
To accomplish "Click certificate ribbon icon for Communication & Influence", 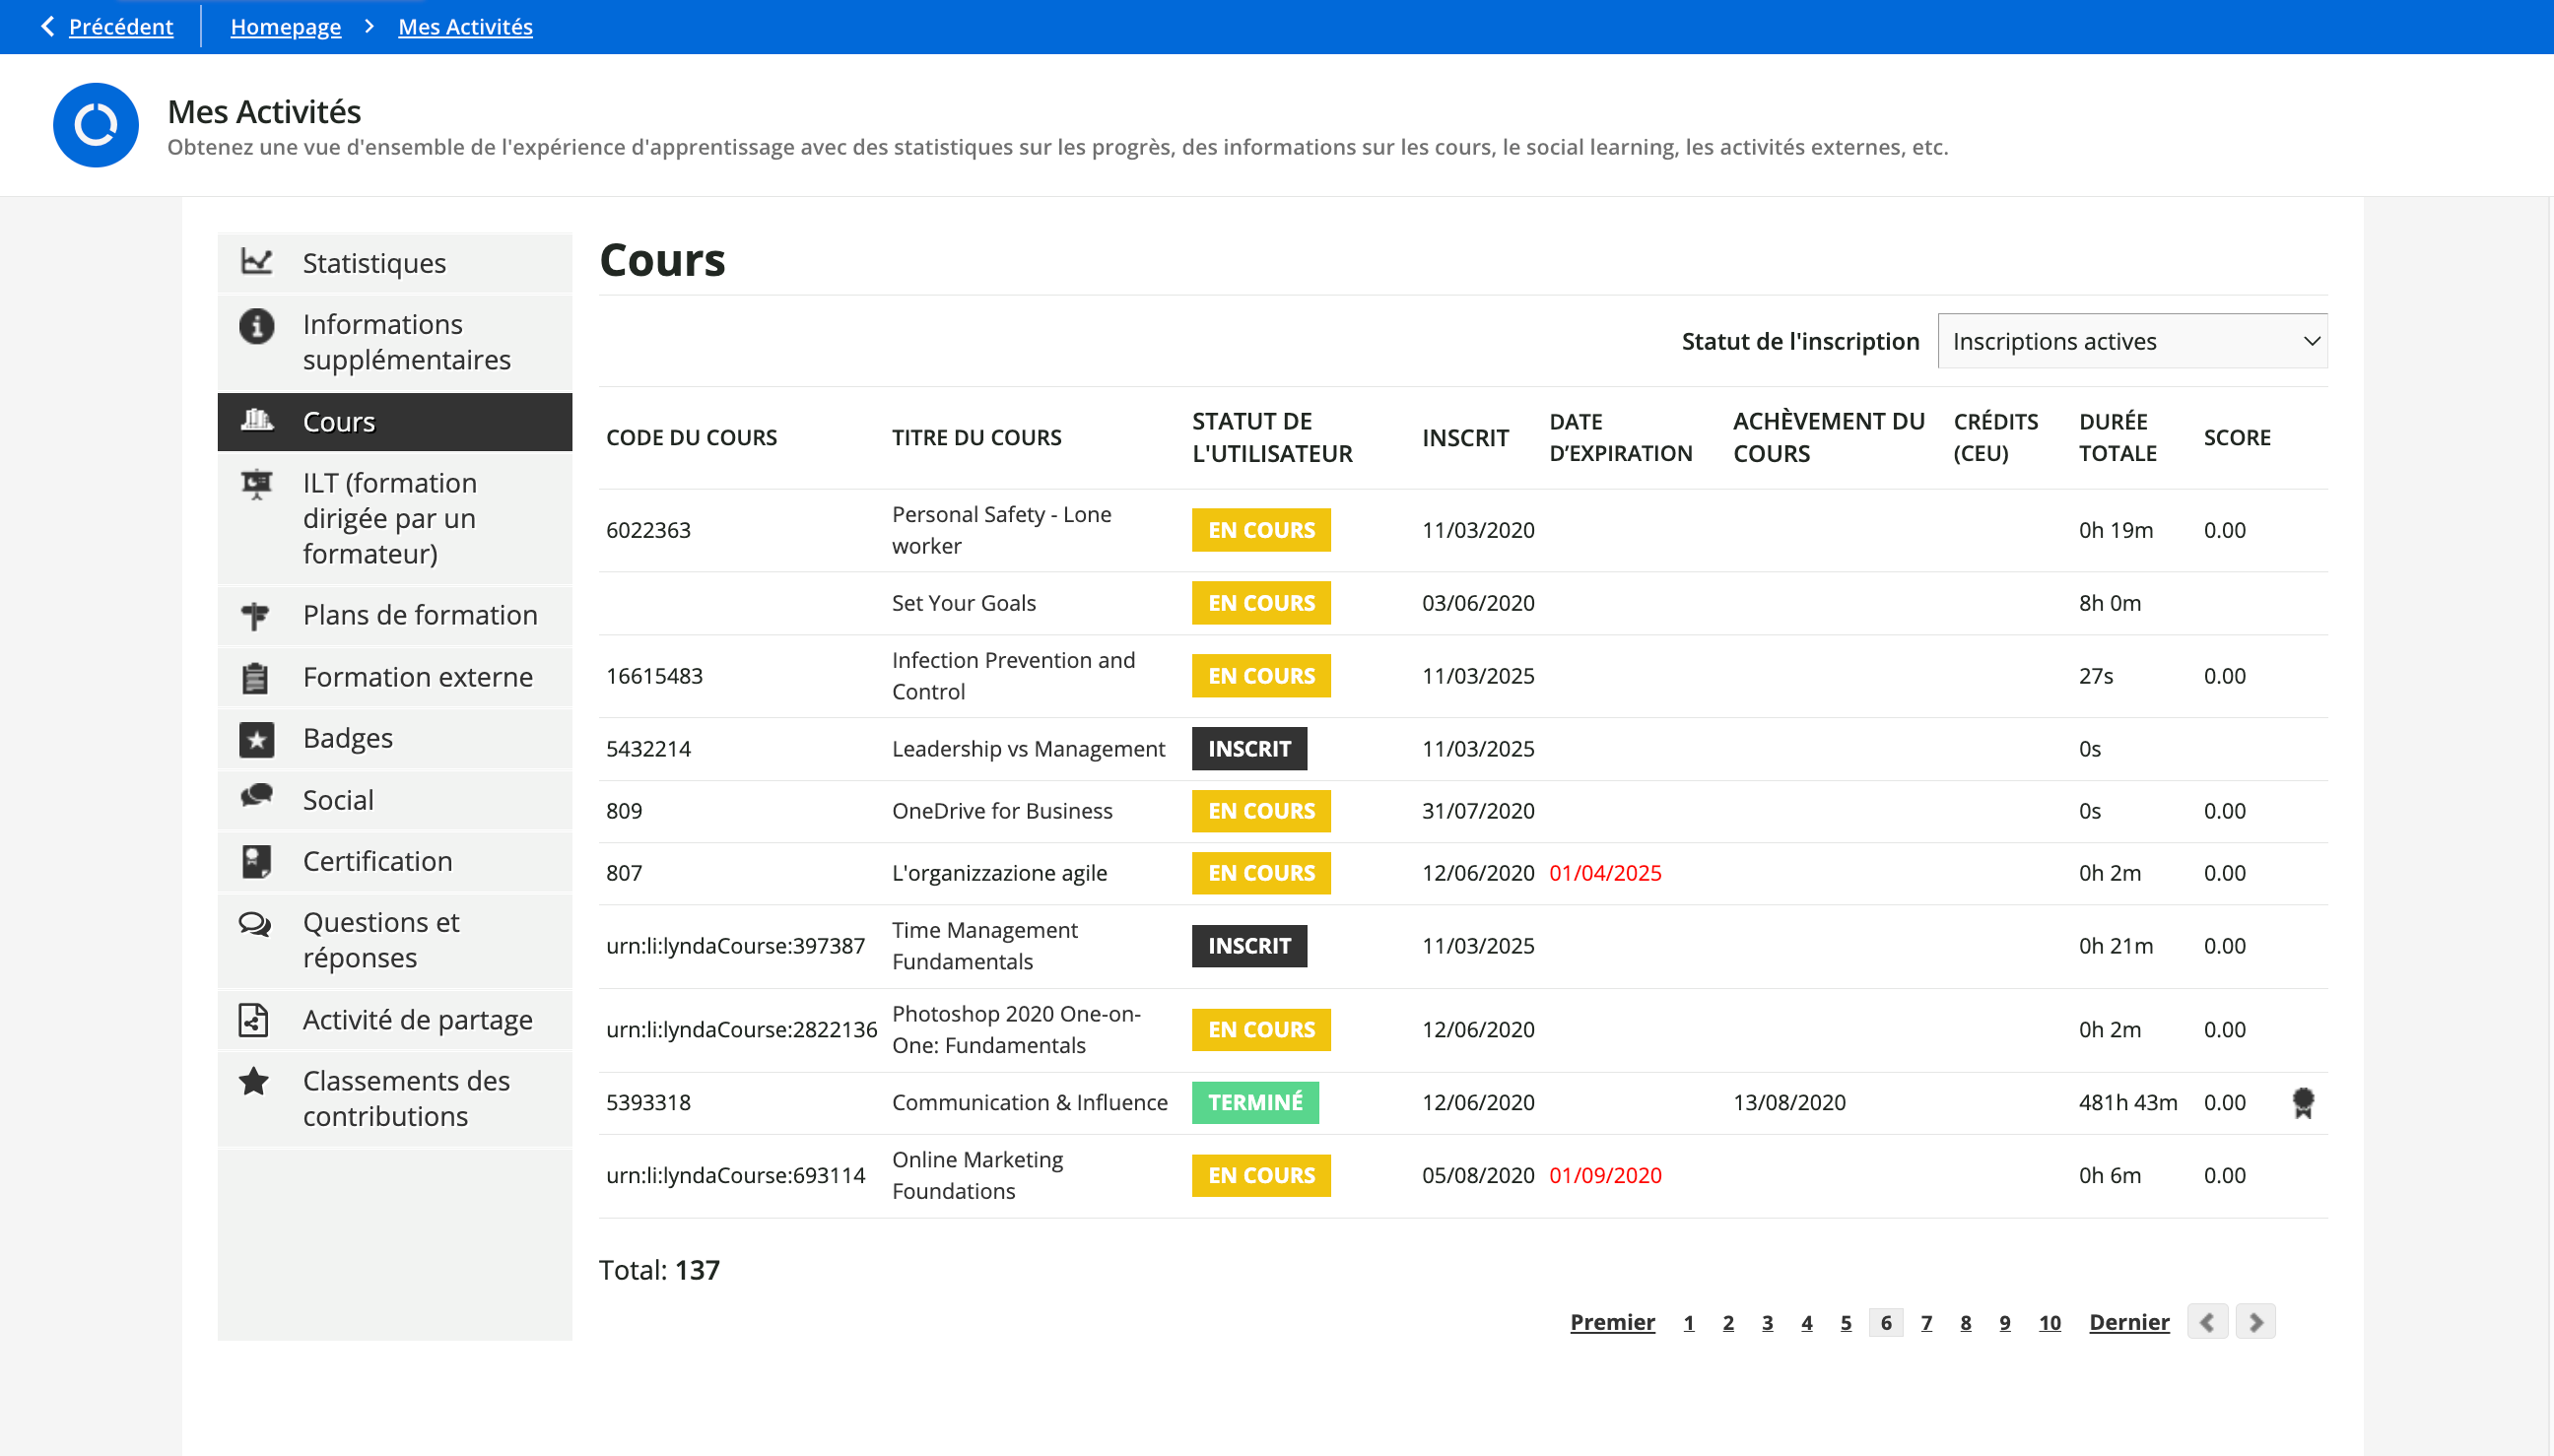I will pyautogui.click(x=2302, y=1102).
